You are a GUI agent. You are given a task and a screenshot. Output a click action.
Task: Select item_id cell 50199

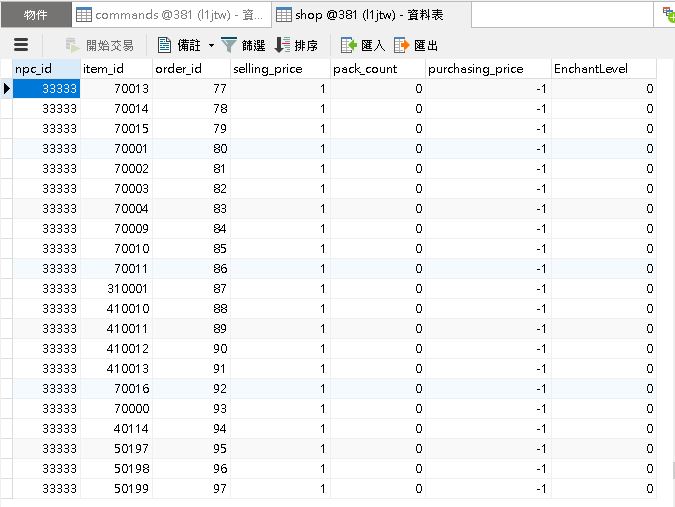[x=116, y=488]
